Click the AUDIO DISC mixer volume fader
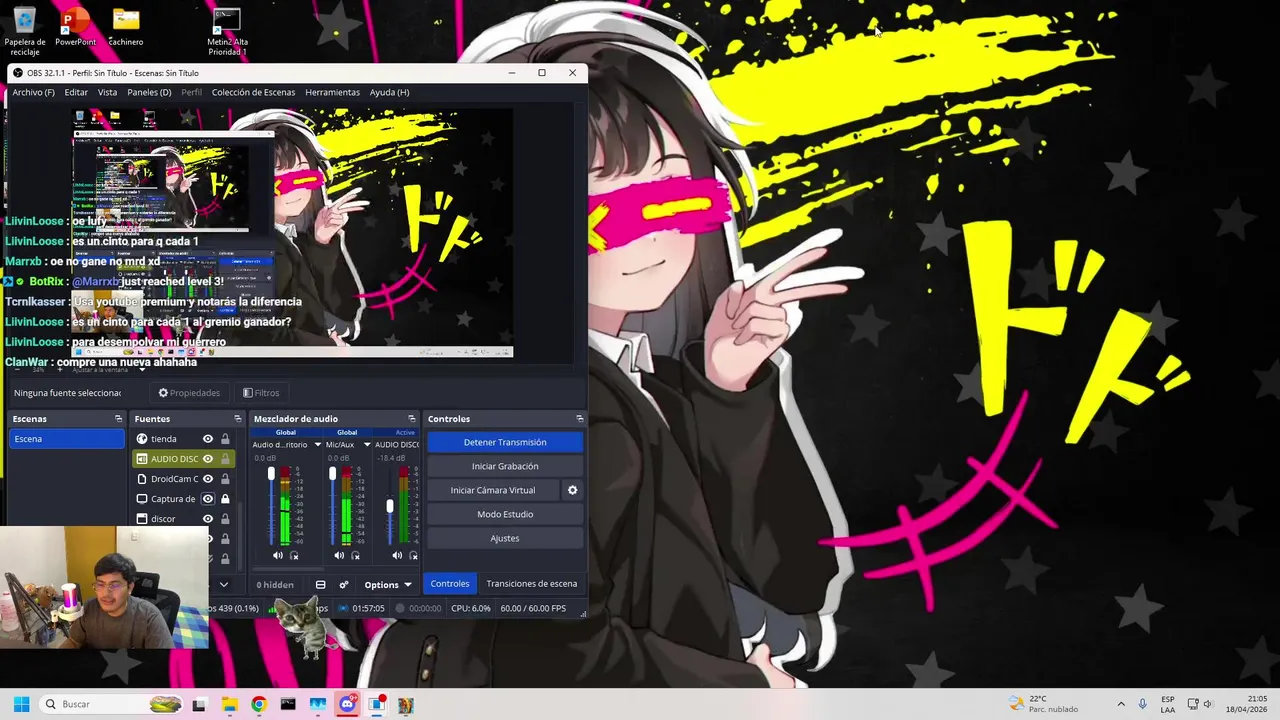1280x720 pixels. point(390,506)
